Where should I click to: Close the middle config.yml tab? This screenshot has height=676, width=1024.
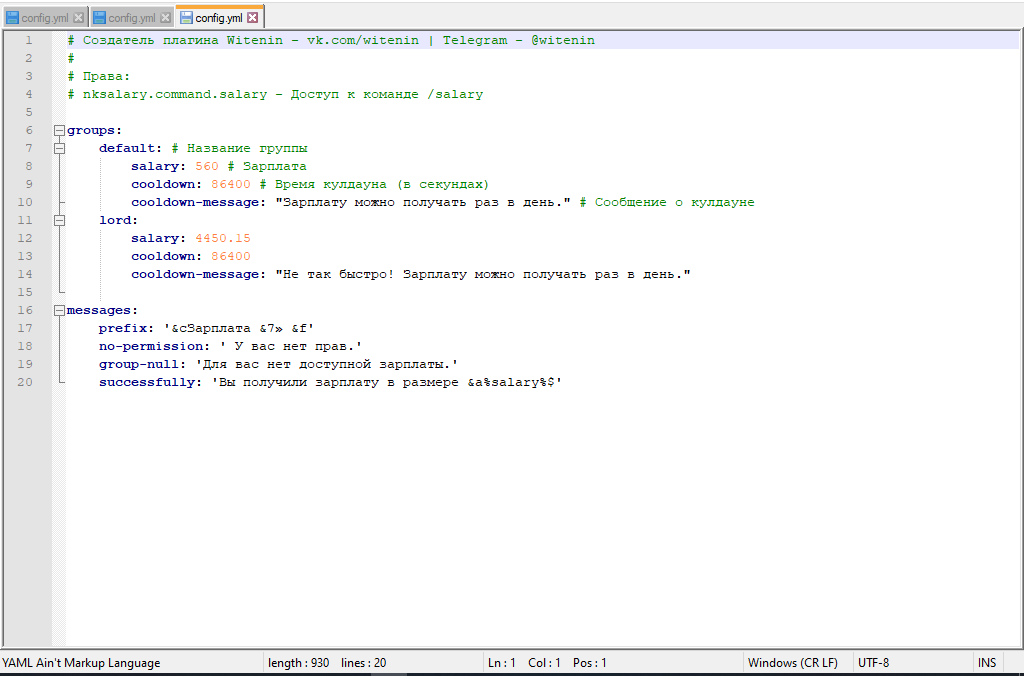point(166,18)
